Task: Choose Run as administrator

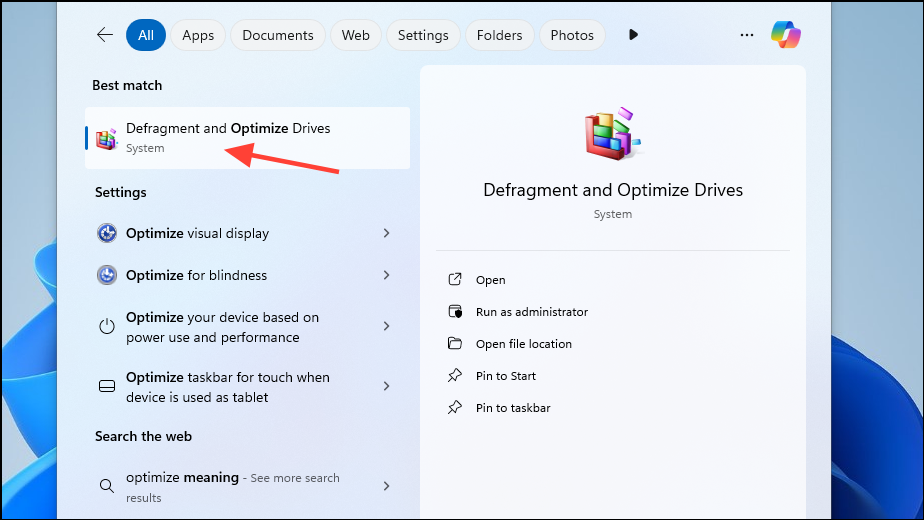Action: [x=532, y=312]
